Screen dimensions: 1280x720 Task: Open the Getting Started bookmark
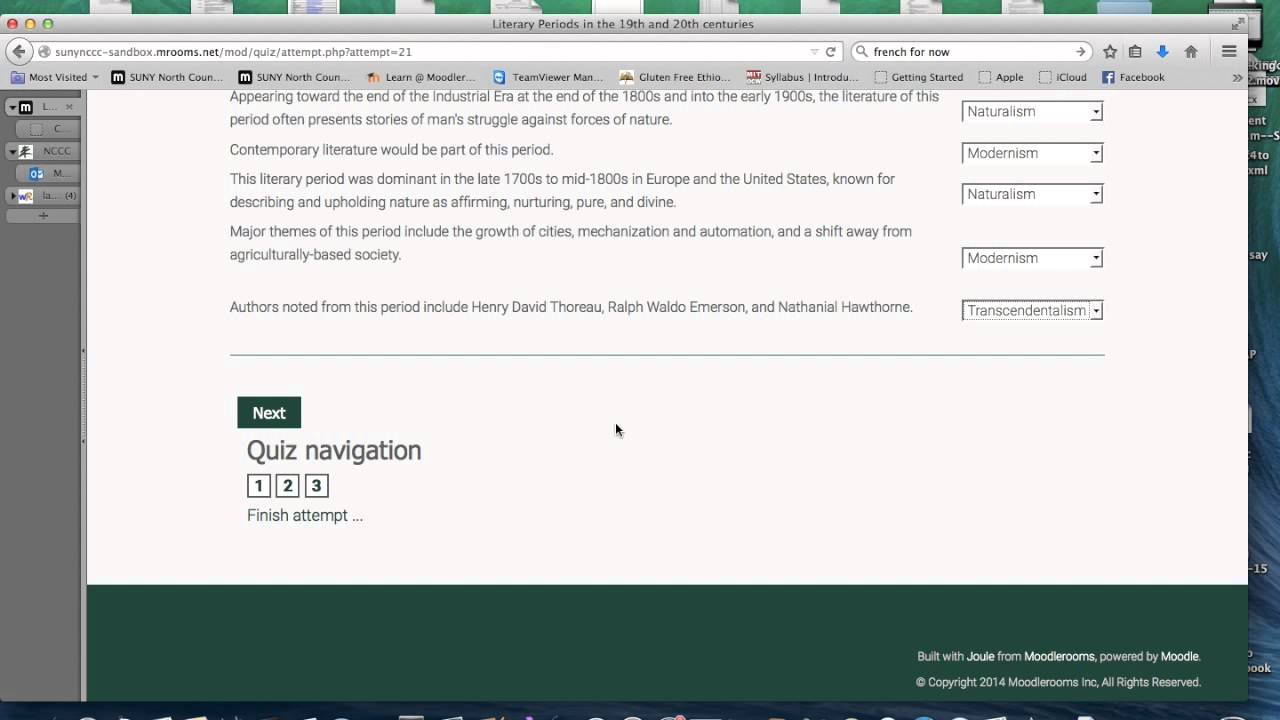pos(918,77)
